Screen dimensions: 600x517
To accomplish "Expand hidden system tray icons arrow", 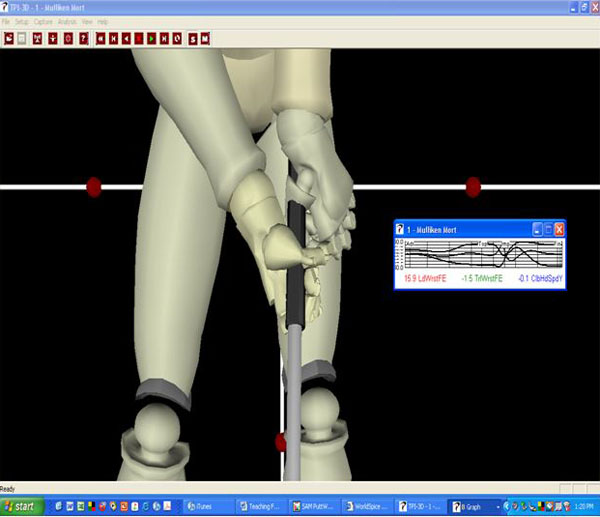I will click(x=507, y=507).
